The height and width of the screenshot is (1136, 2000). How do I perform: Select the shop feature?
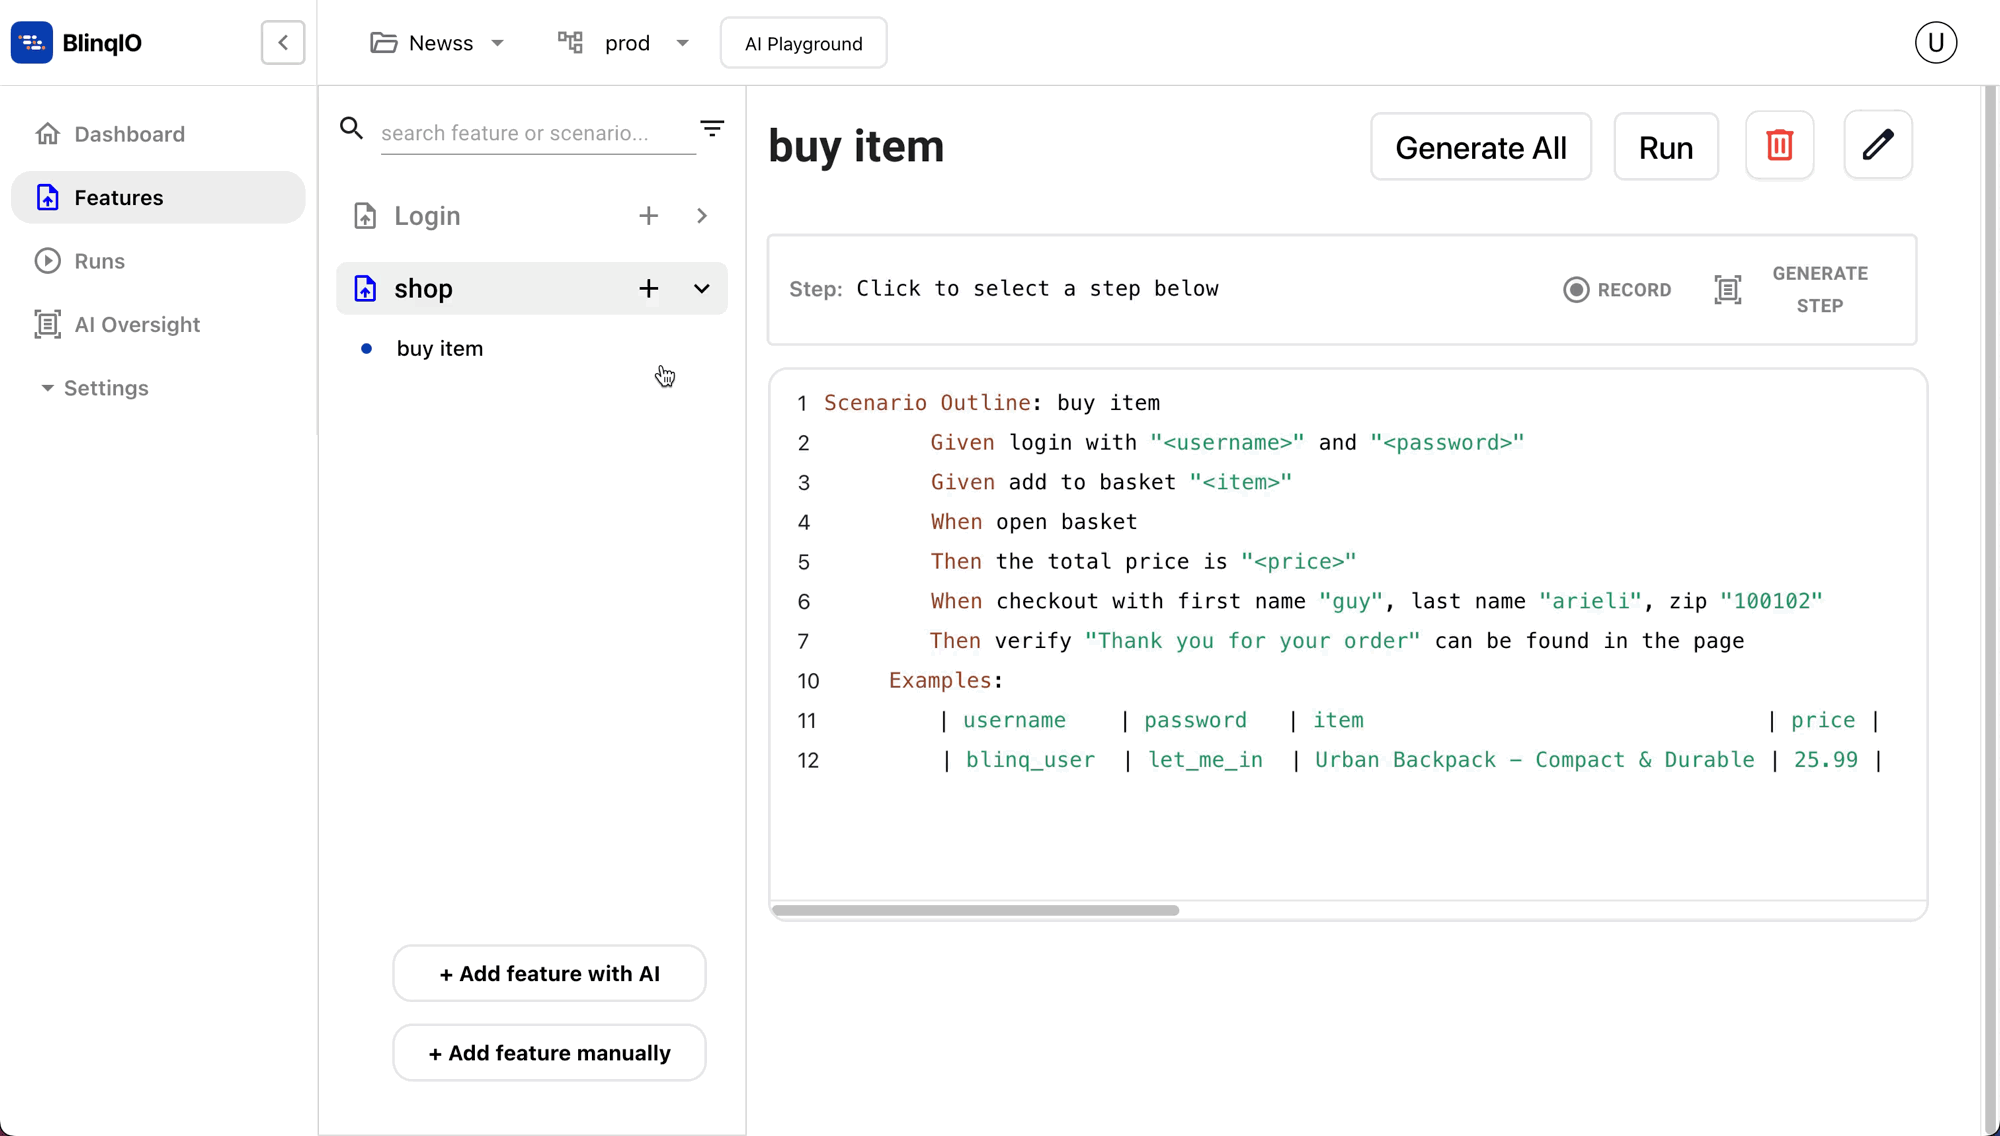[423, 289]
